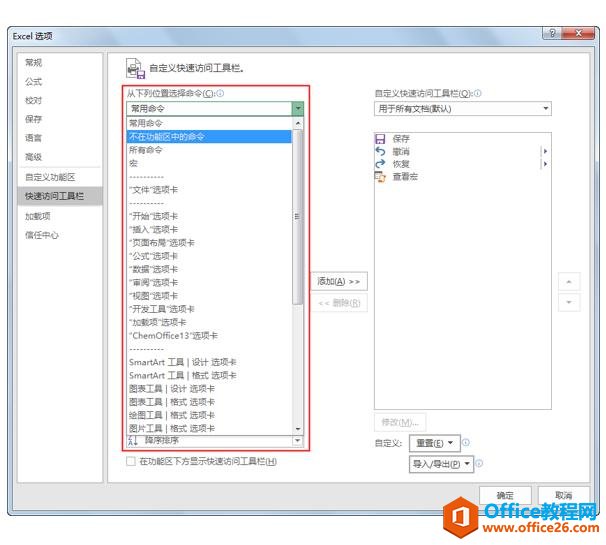The height and width of the screenshot is (545, 606).
Task: Click info icon beside 从下列位置选择命令 label
Action: coord(220,93)
